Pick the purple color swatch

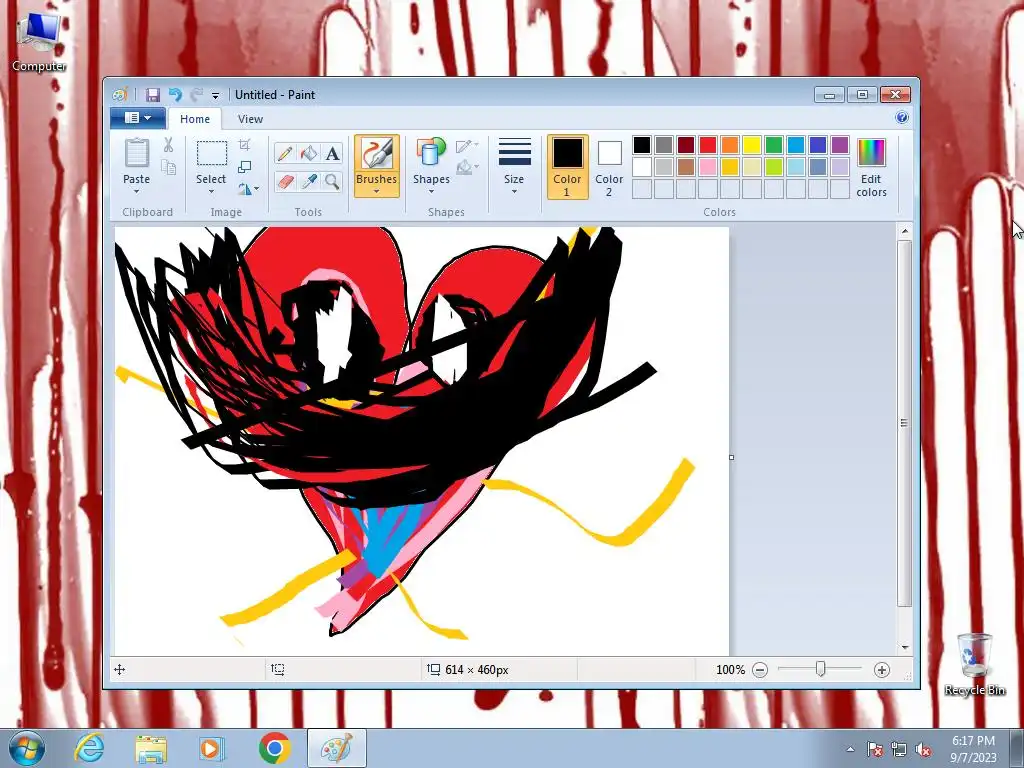840,145
